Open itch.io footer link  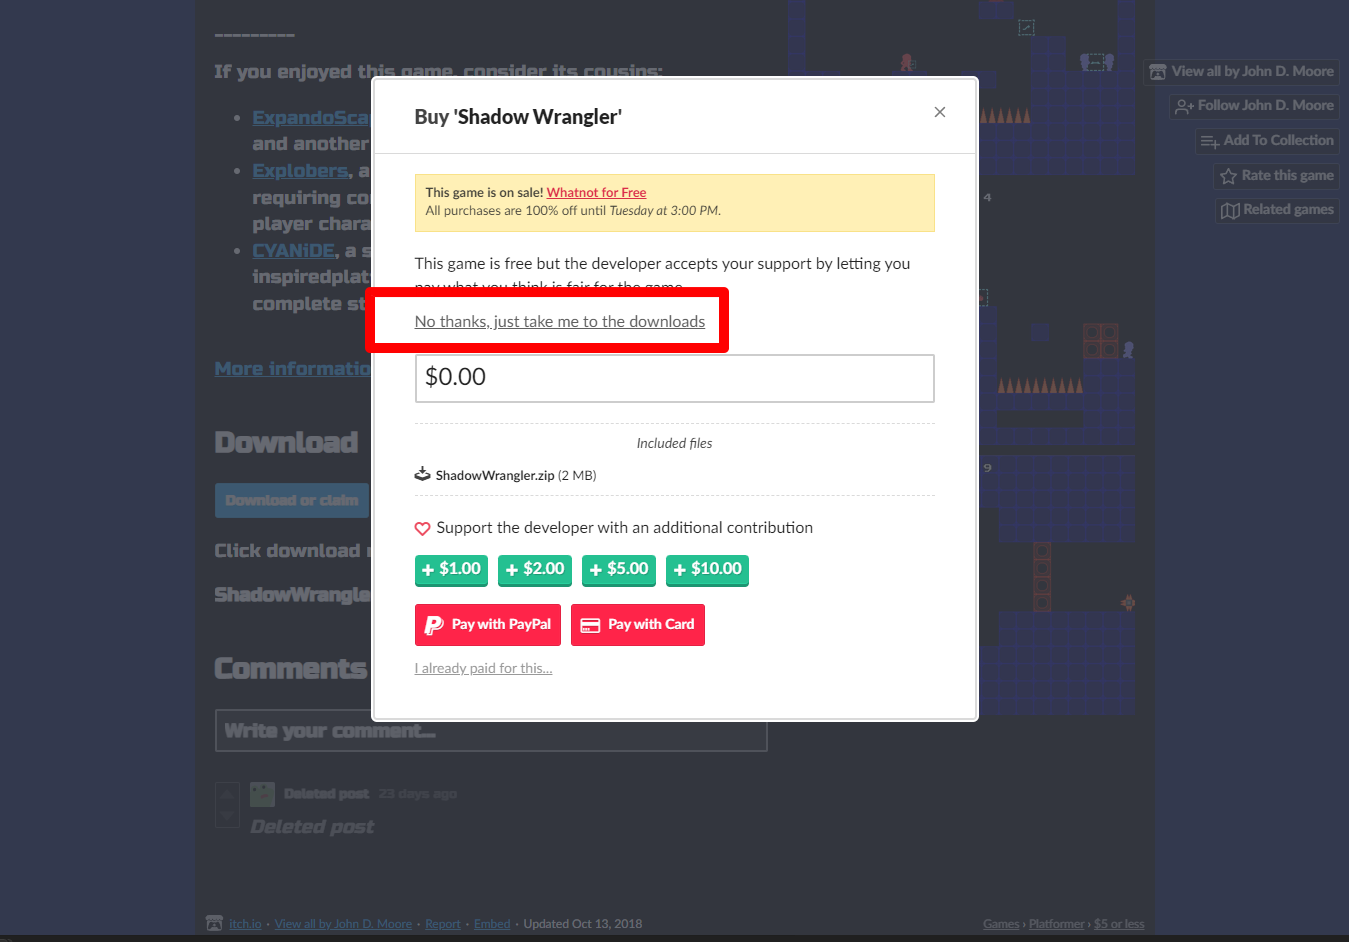(245, 923)
